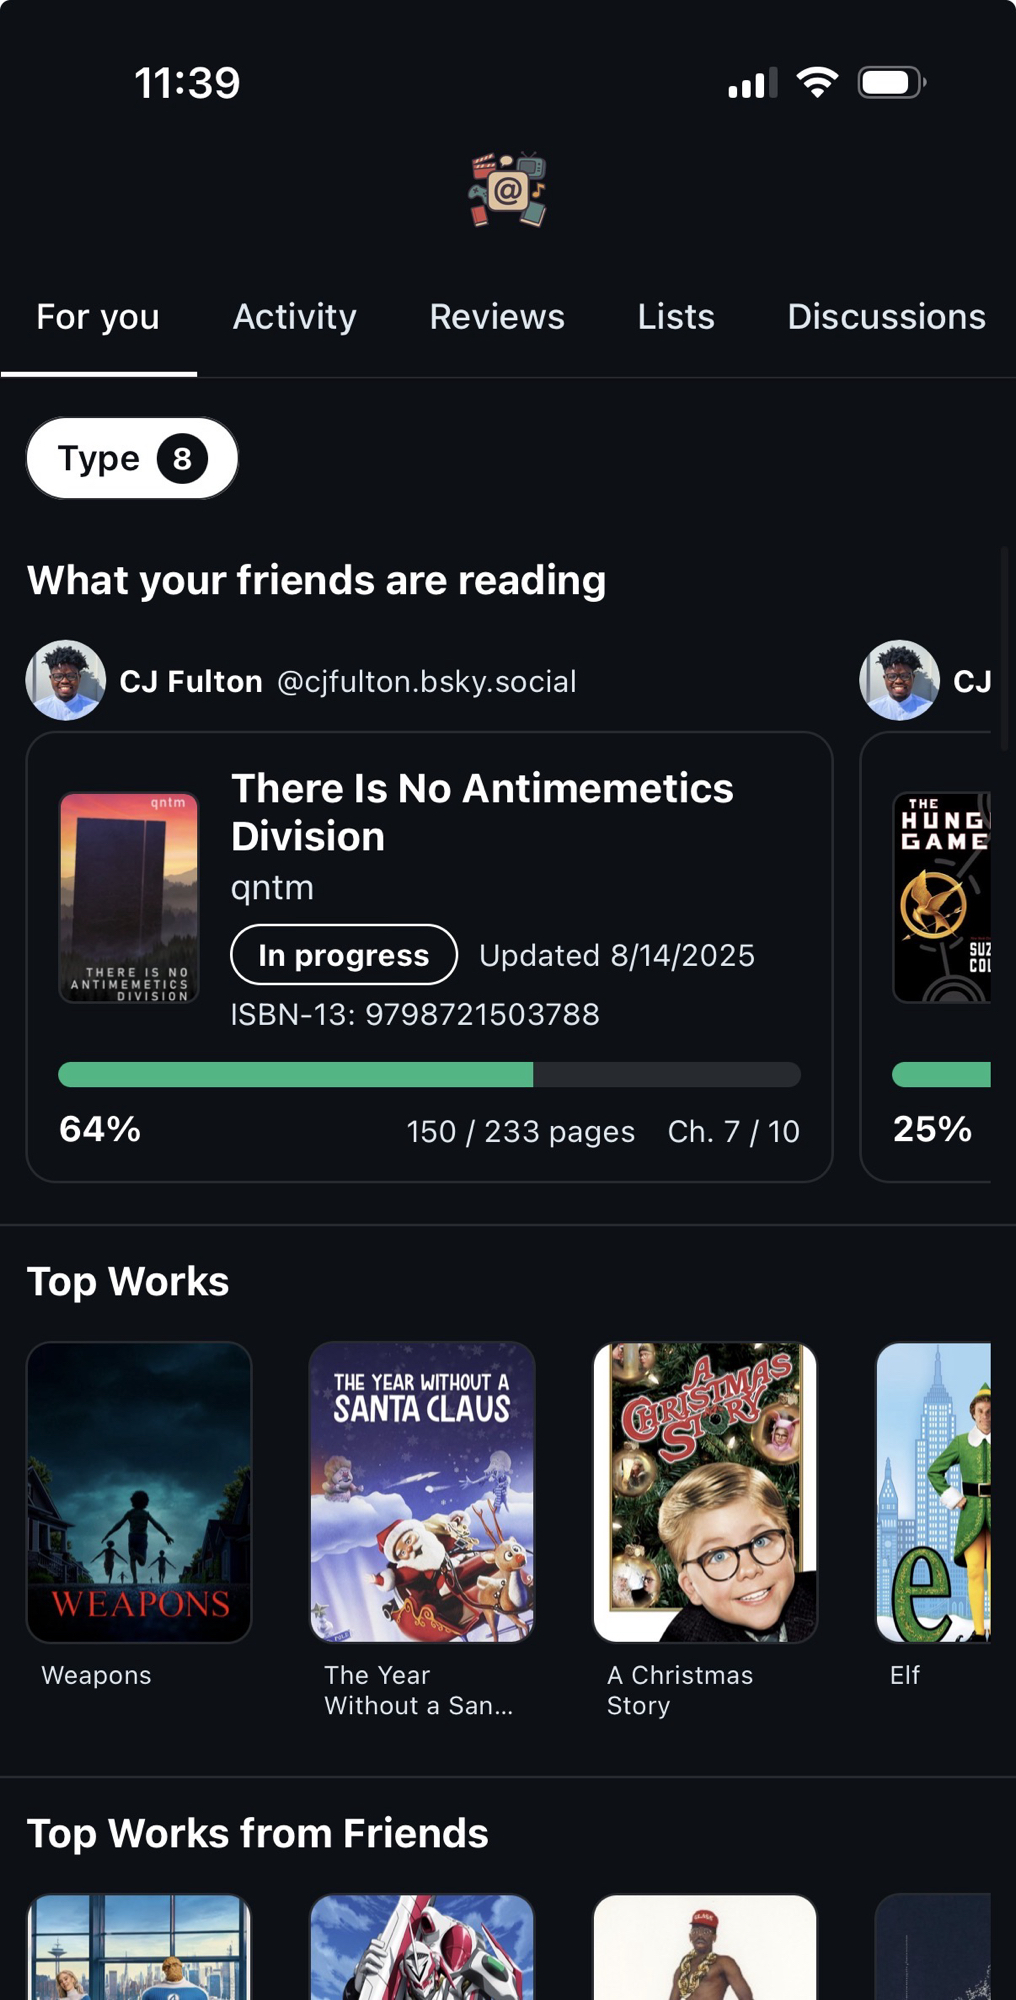Viewport: 1016px width, 2000px height.
Task: Click the 64% reading progress bar
Action: 429,1075
